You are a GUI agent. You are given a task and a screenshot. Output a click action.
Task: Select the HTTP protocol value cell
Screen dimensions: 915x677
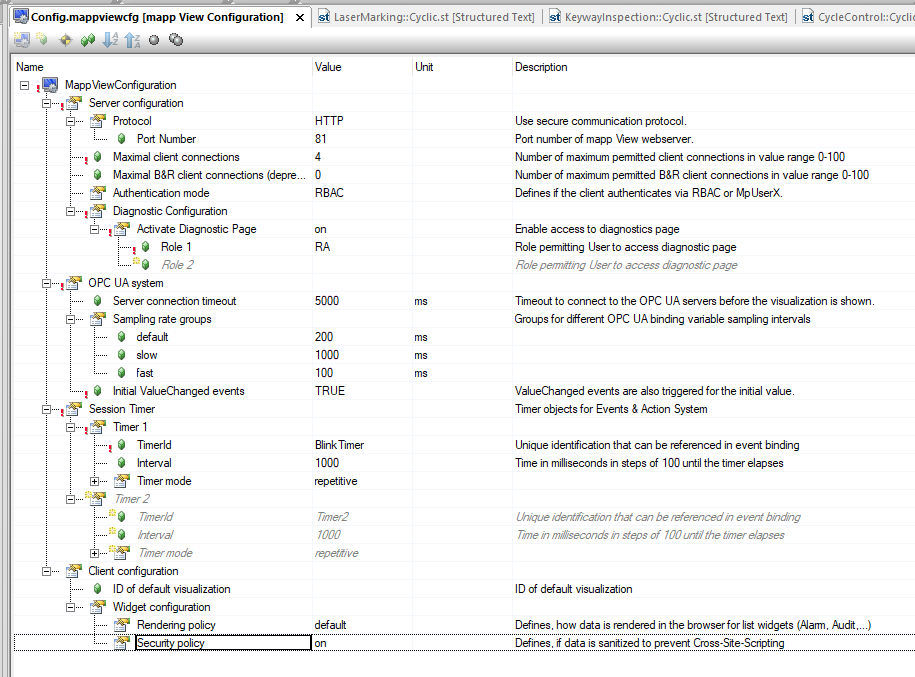[362, 121]
